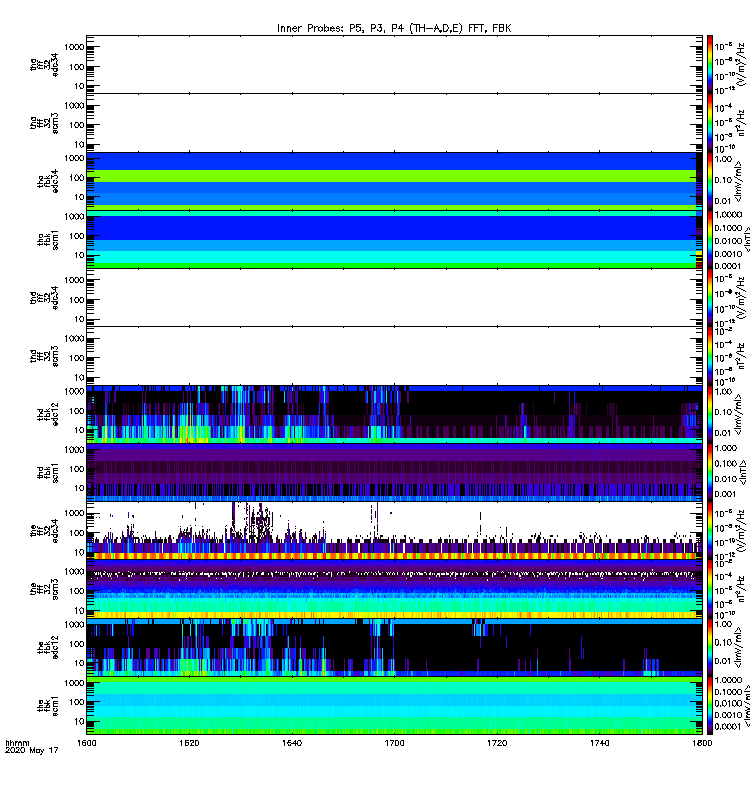Click the 1740 time axis label

599,743
